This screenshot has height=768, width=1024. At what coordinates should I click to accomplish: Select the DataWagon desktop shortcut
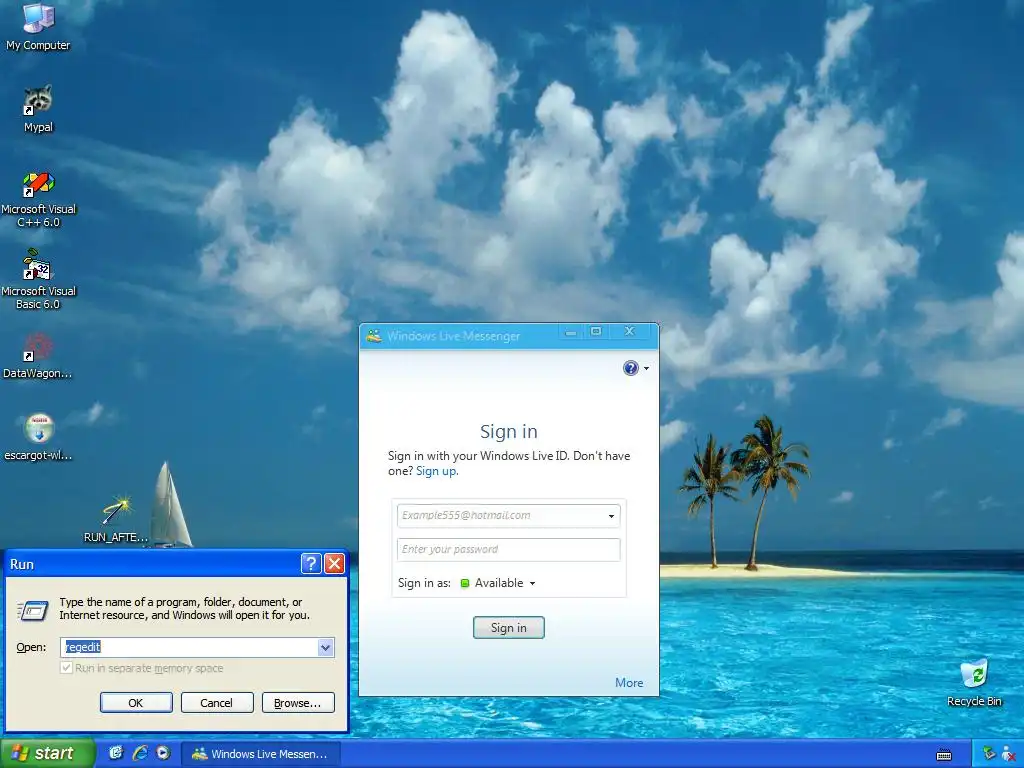pyautogui.click(x=38, y=356)
